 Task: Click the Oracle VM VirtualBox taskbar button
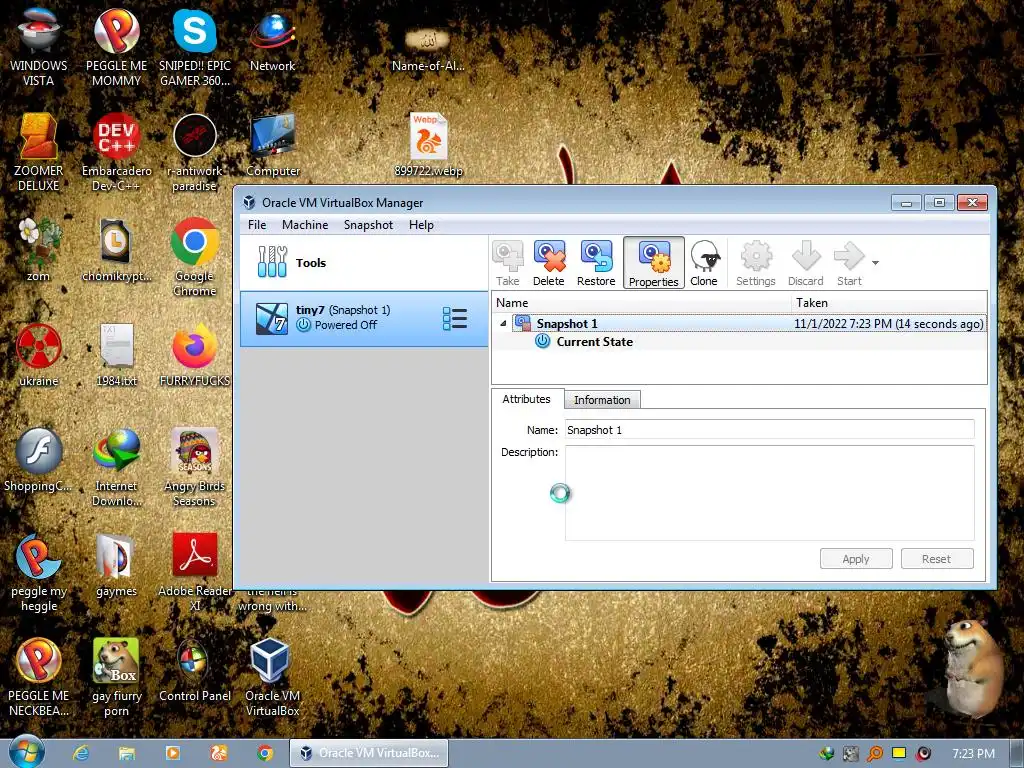[x=369, y=753]
